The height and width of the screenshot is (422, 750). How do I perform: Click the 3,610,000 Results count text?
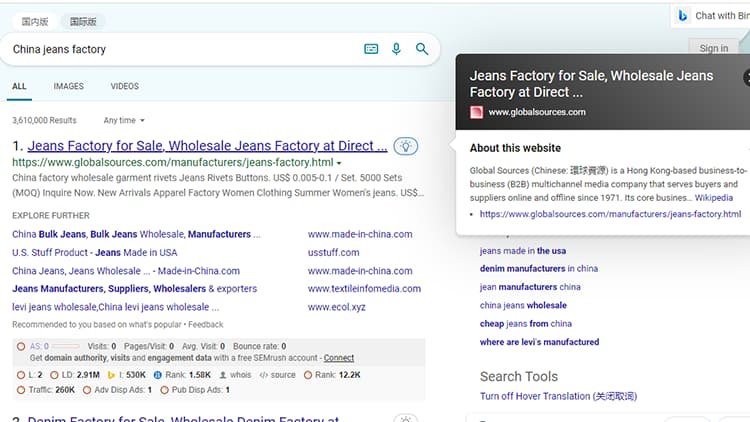click(x=44, y=121)
